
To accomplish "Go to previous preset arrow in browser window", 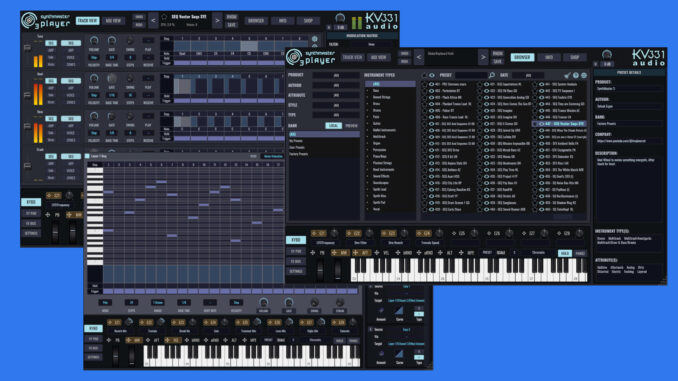I will tap(419, 57).
